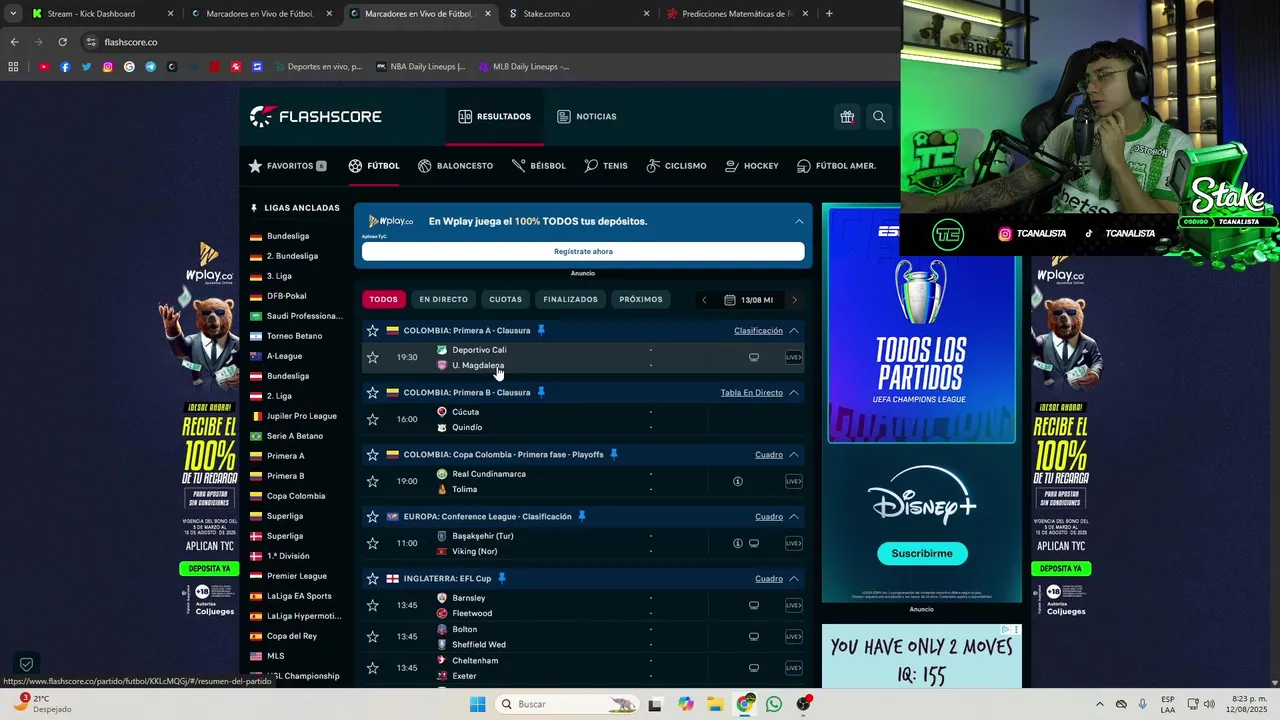
Task: Select the PRÓXIMOS filter tab
Action: [641, 300]
